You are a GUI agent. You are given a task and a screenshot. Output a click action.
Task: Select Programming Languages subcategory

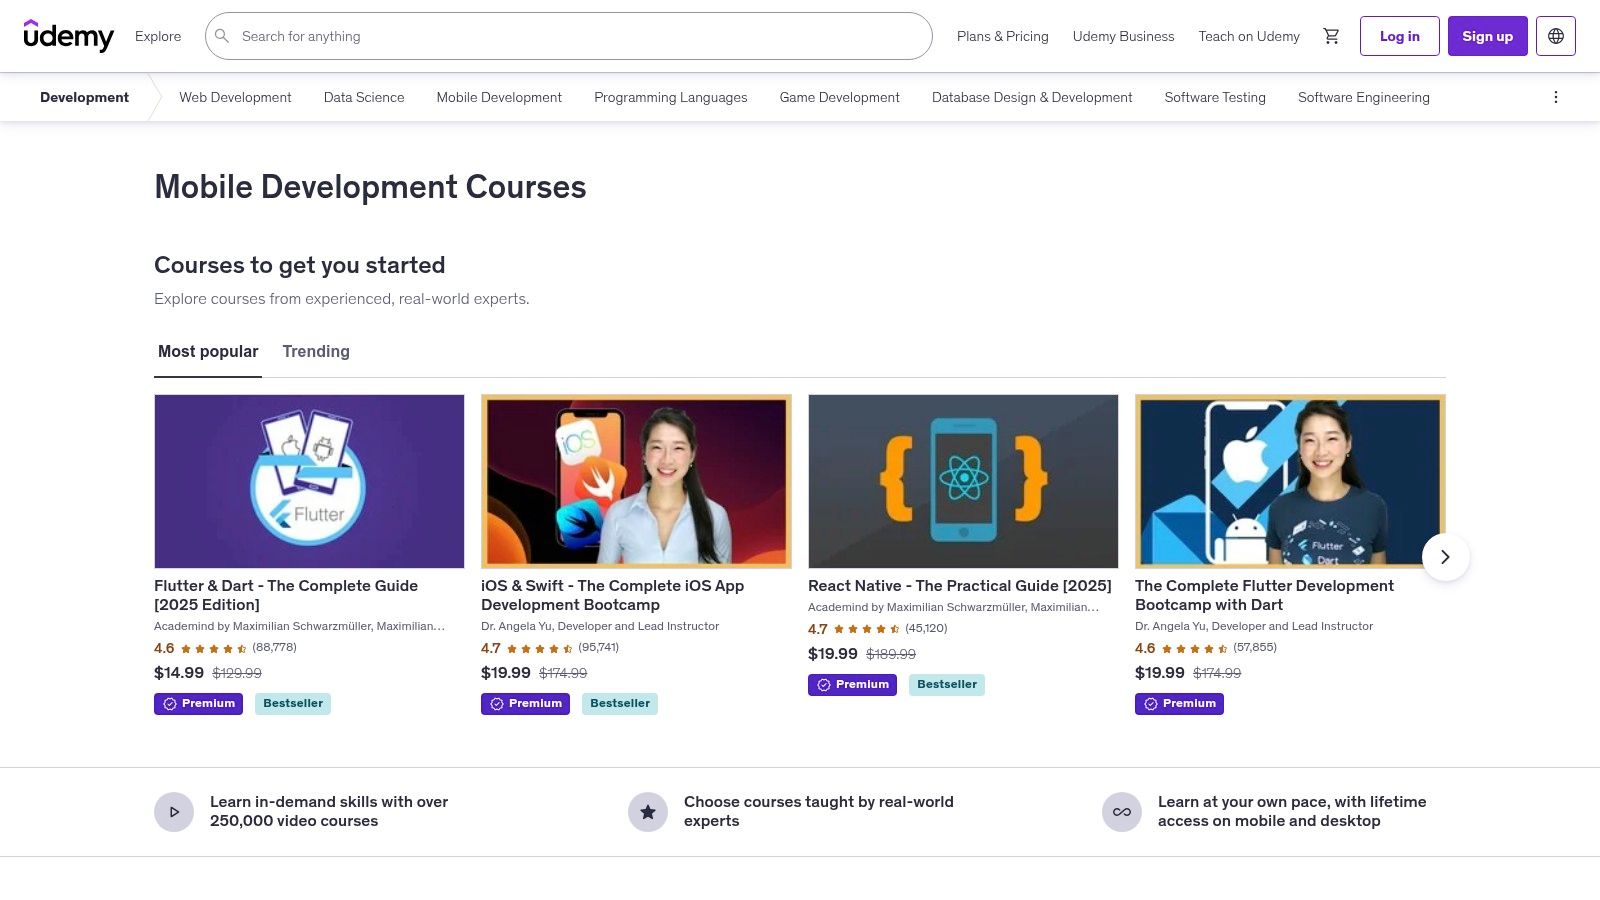click(671, 97)
